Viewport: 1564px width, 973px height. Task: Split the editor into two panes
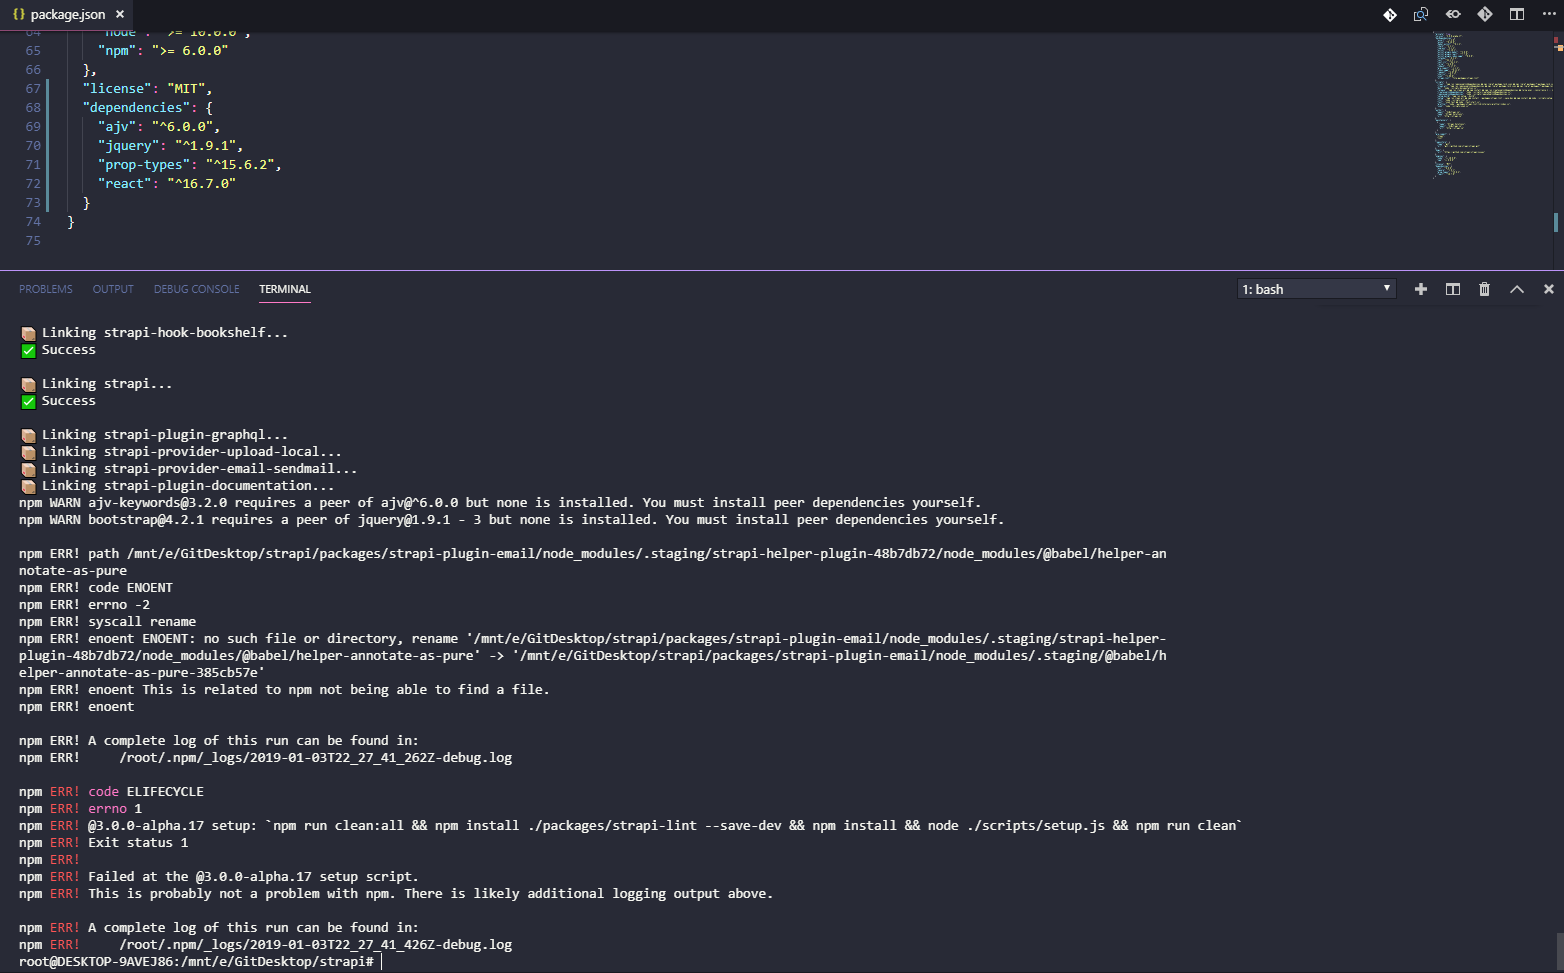click(x=1517, y=14)
